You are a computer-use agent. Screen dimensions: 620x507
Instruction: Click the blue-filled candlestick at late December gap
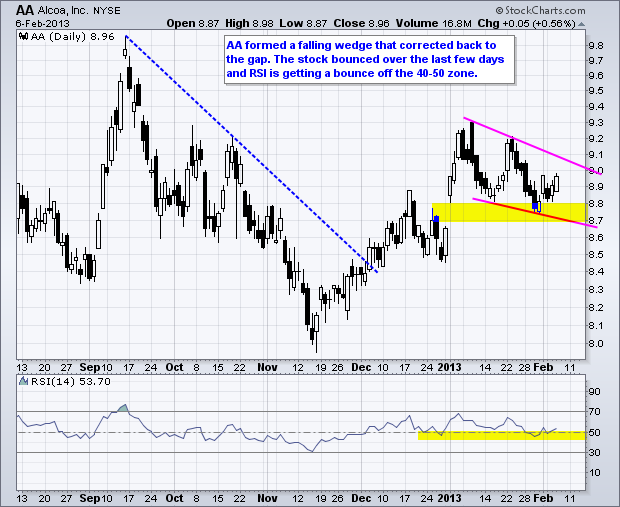437,218
